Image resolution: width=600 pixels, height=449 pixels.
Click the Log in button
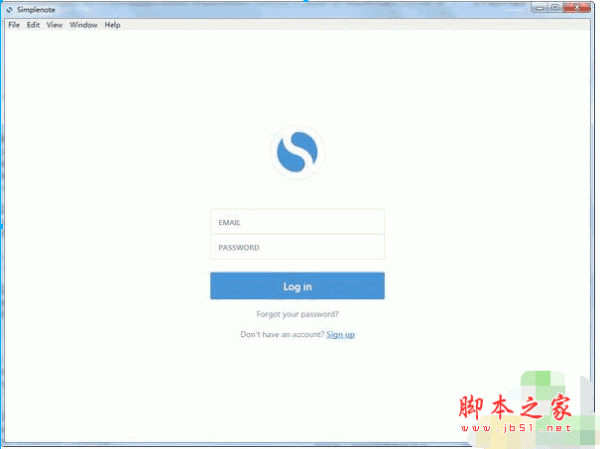tap(297, 286)
